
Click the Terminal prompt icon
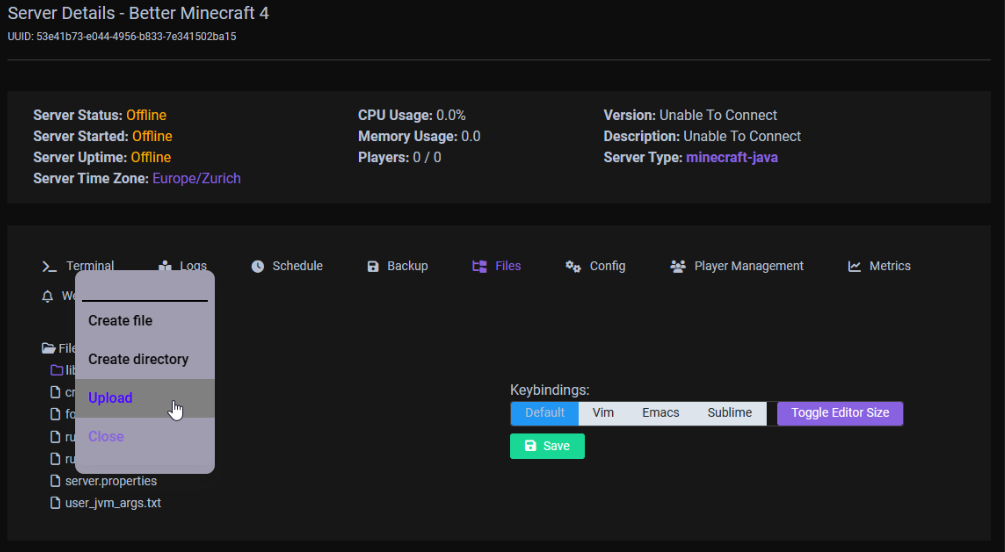pos(49,266)
